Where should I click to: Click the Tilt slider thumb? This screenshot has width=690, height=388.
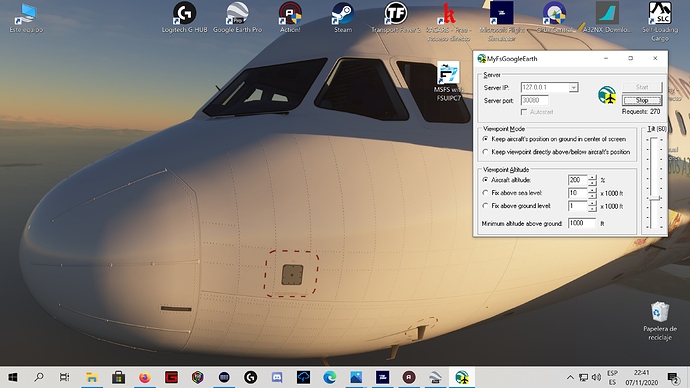[x=655, y=198]
